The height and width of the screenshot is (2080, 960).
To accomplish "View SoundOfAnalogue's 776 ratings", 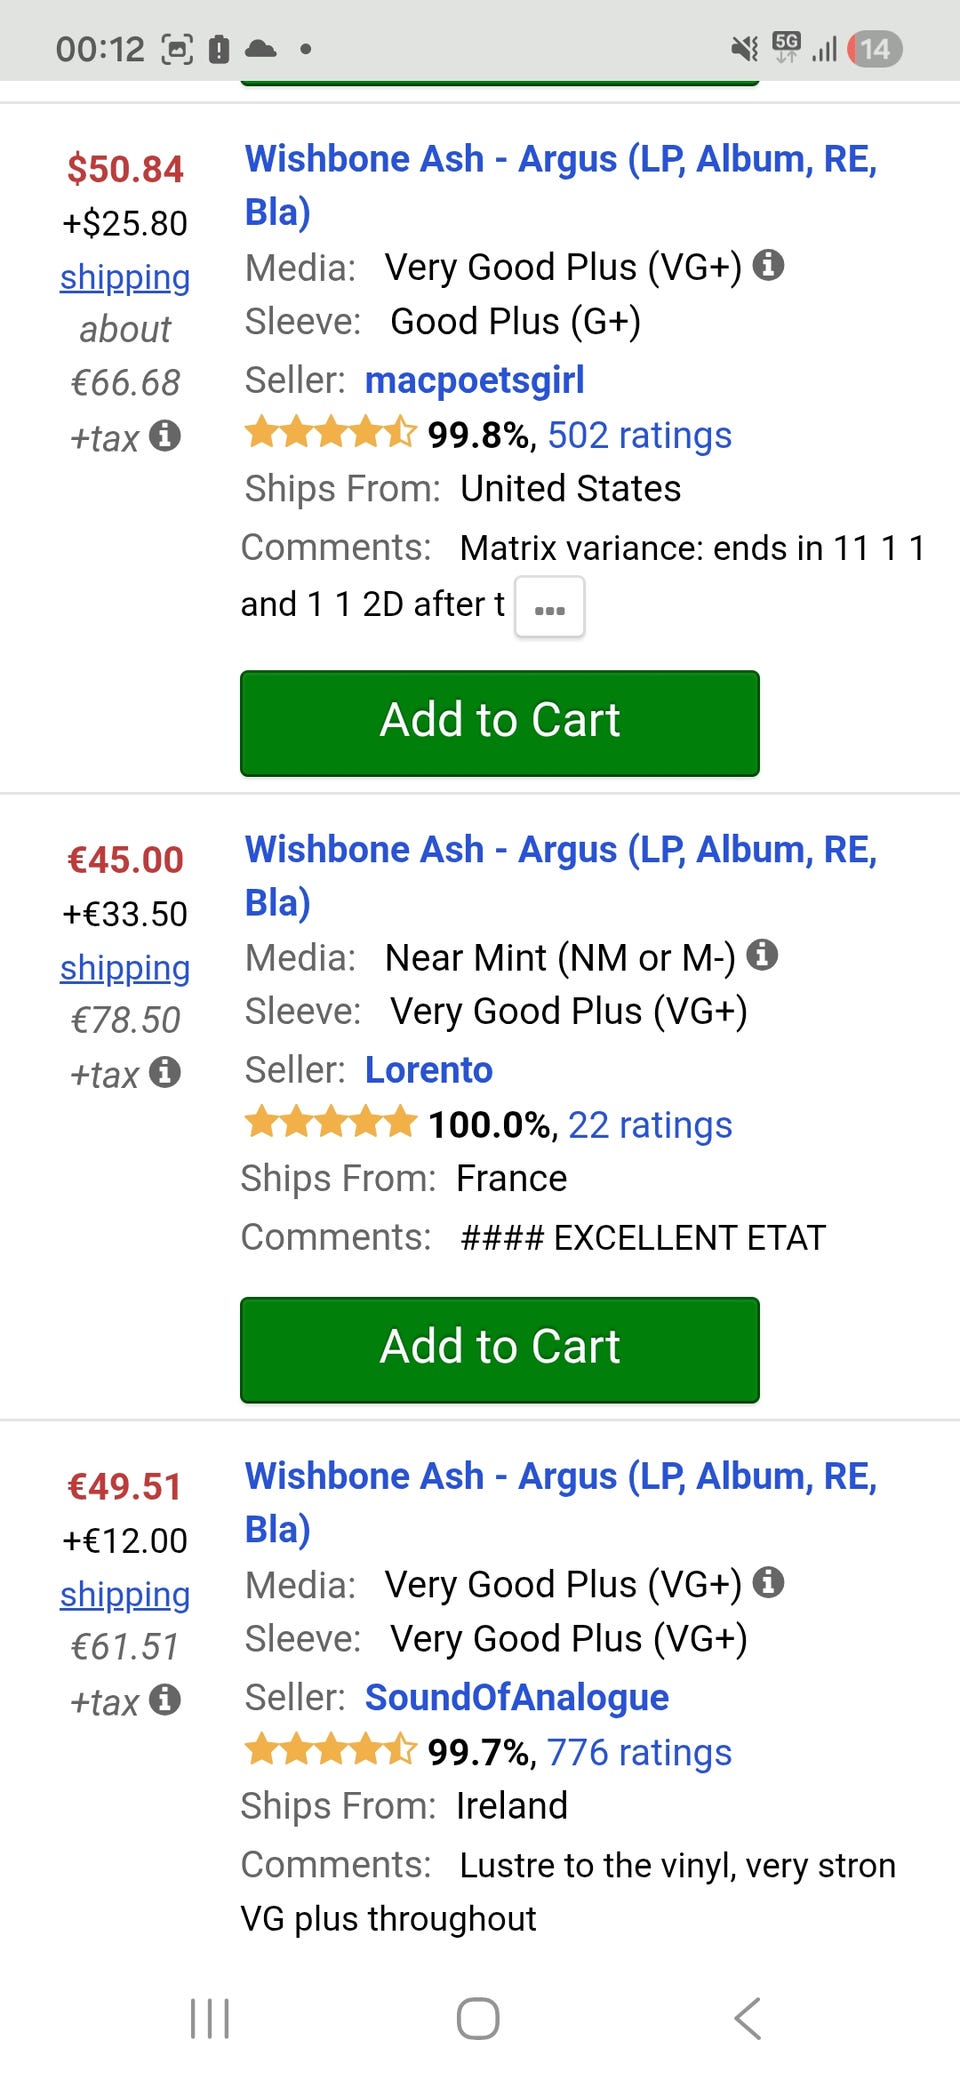I will (x=639, y=1752).
